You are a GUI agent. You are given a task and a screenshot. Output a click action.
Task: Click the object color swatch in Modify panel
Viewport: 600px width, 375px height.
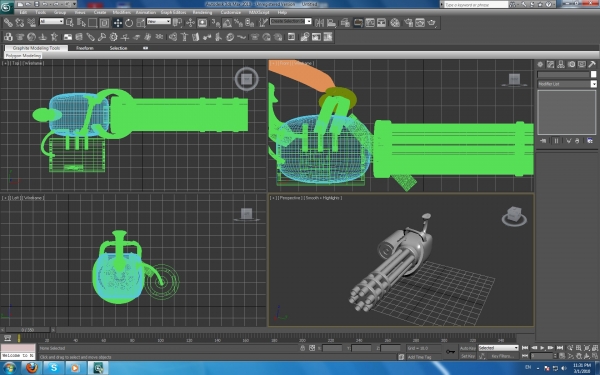tap(593, 74)
